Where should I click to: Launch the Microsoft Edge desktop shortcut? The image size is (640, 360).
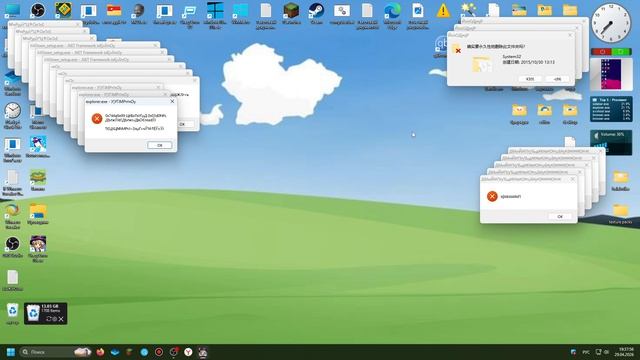tap(392, 10)
